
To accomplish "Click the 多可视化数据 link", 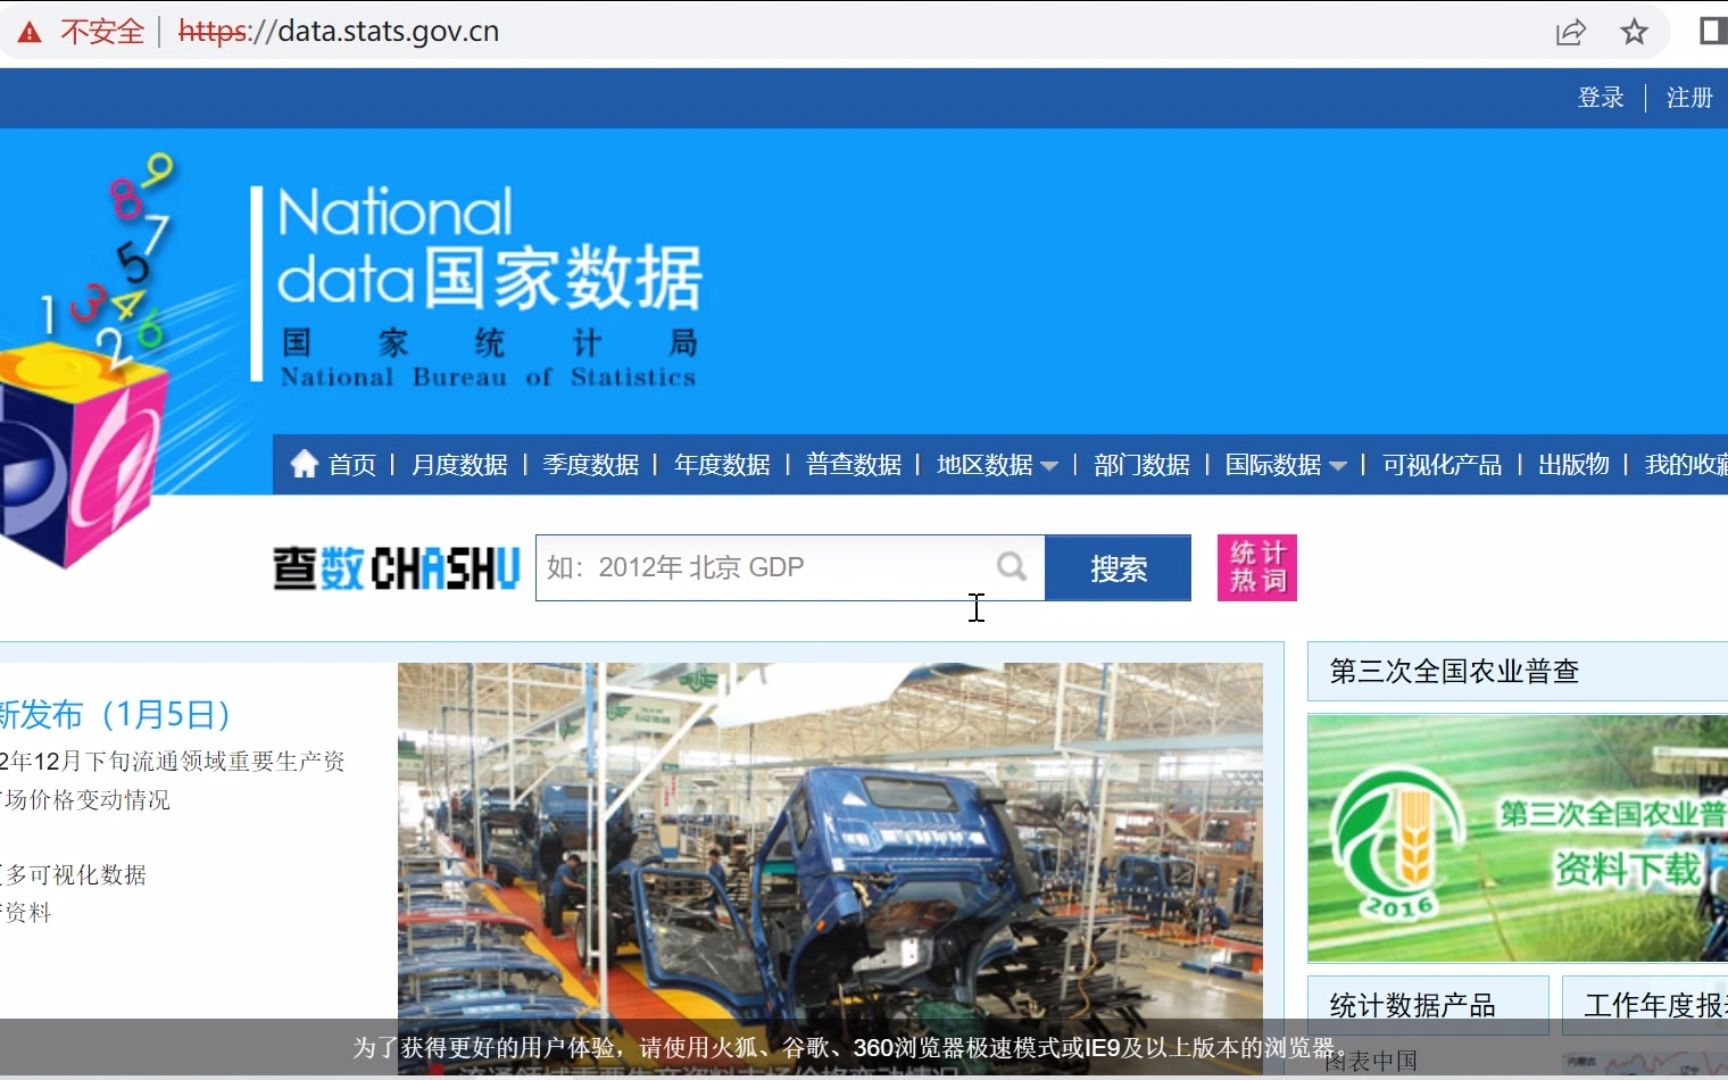I will 74,875.
